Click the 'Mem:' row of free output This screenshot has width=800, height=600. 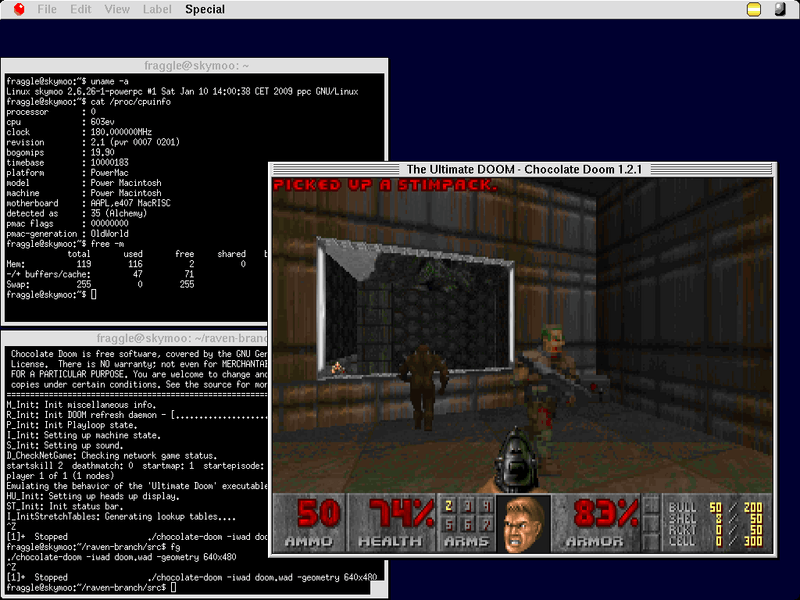tap(126, 264)
